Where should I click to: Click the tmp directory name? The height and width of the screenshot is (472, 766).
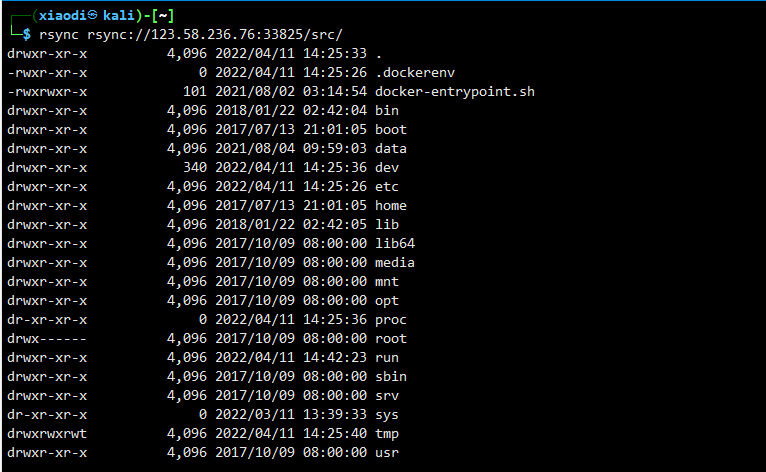click(x=386, y=434)
